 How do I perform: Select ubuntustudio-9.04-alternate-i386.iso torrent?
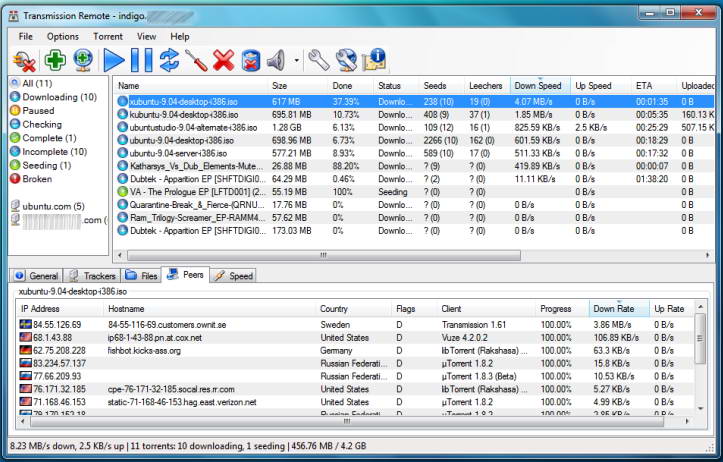click(414, 127)
